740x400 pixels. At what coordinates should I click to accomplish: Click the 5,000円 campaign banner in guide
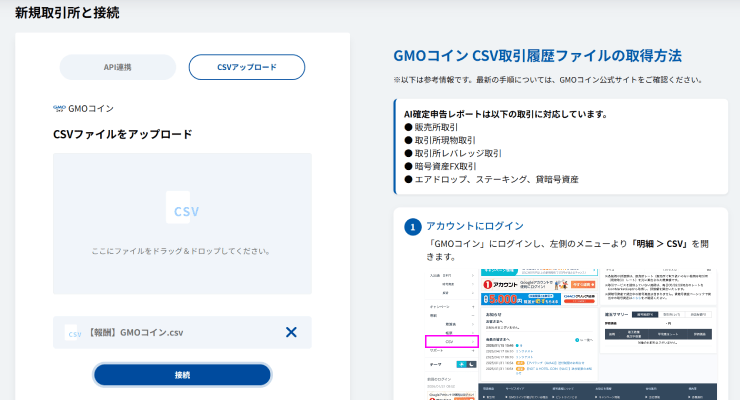tap(519, 298)
